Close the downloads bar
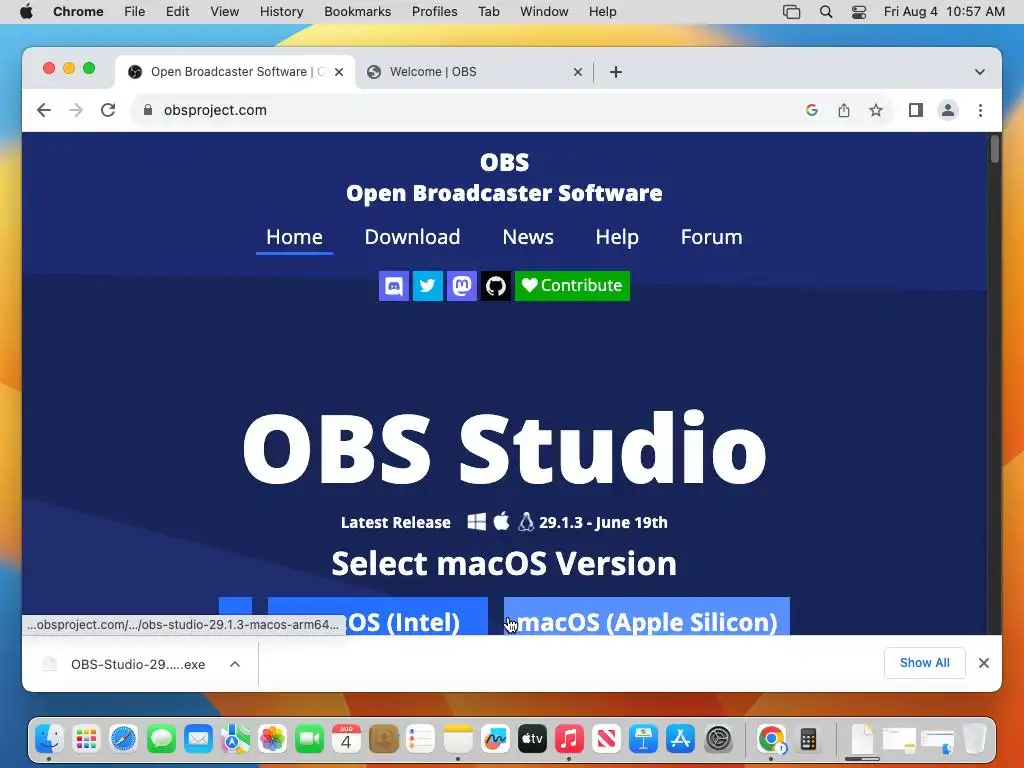 [984, 663]
